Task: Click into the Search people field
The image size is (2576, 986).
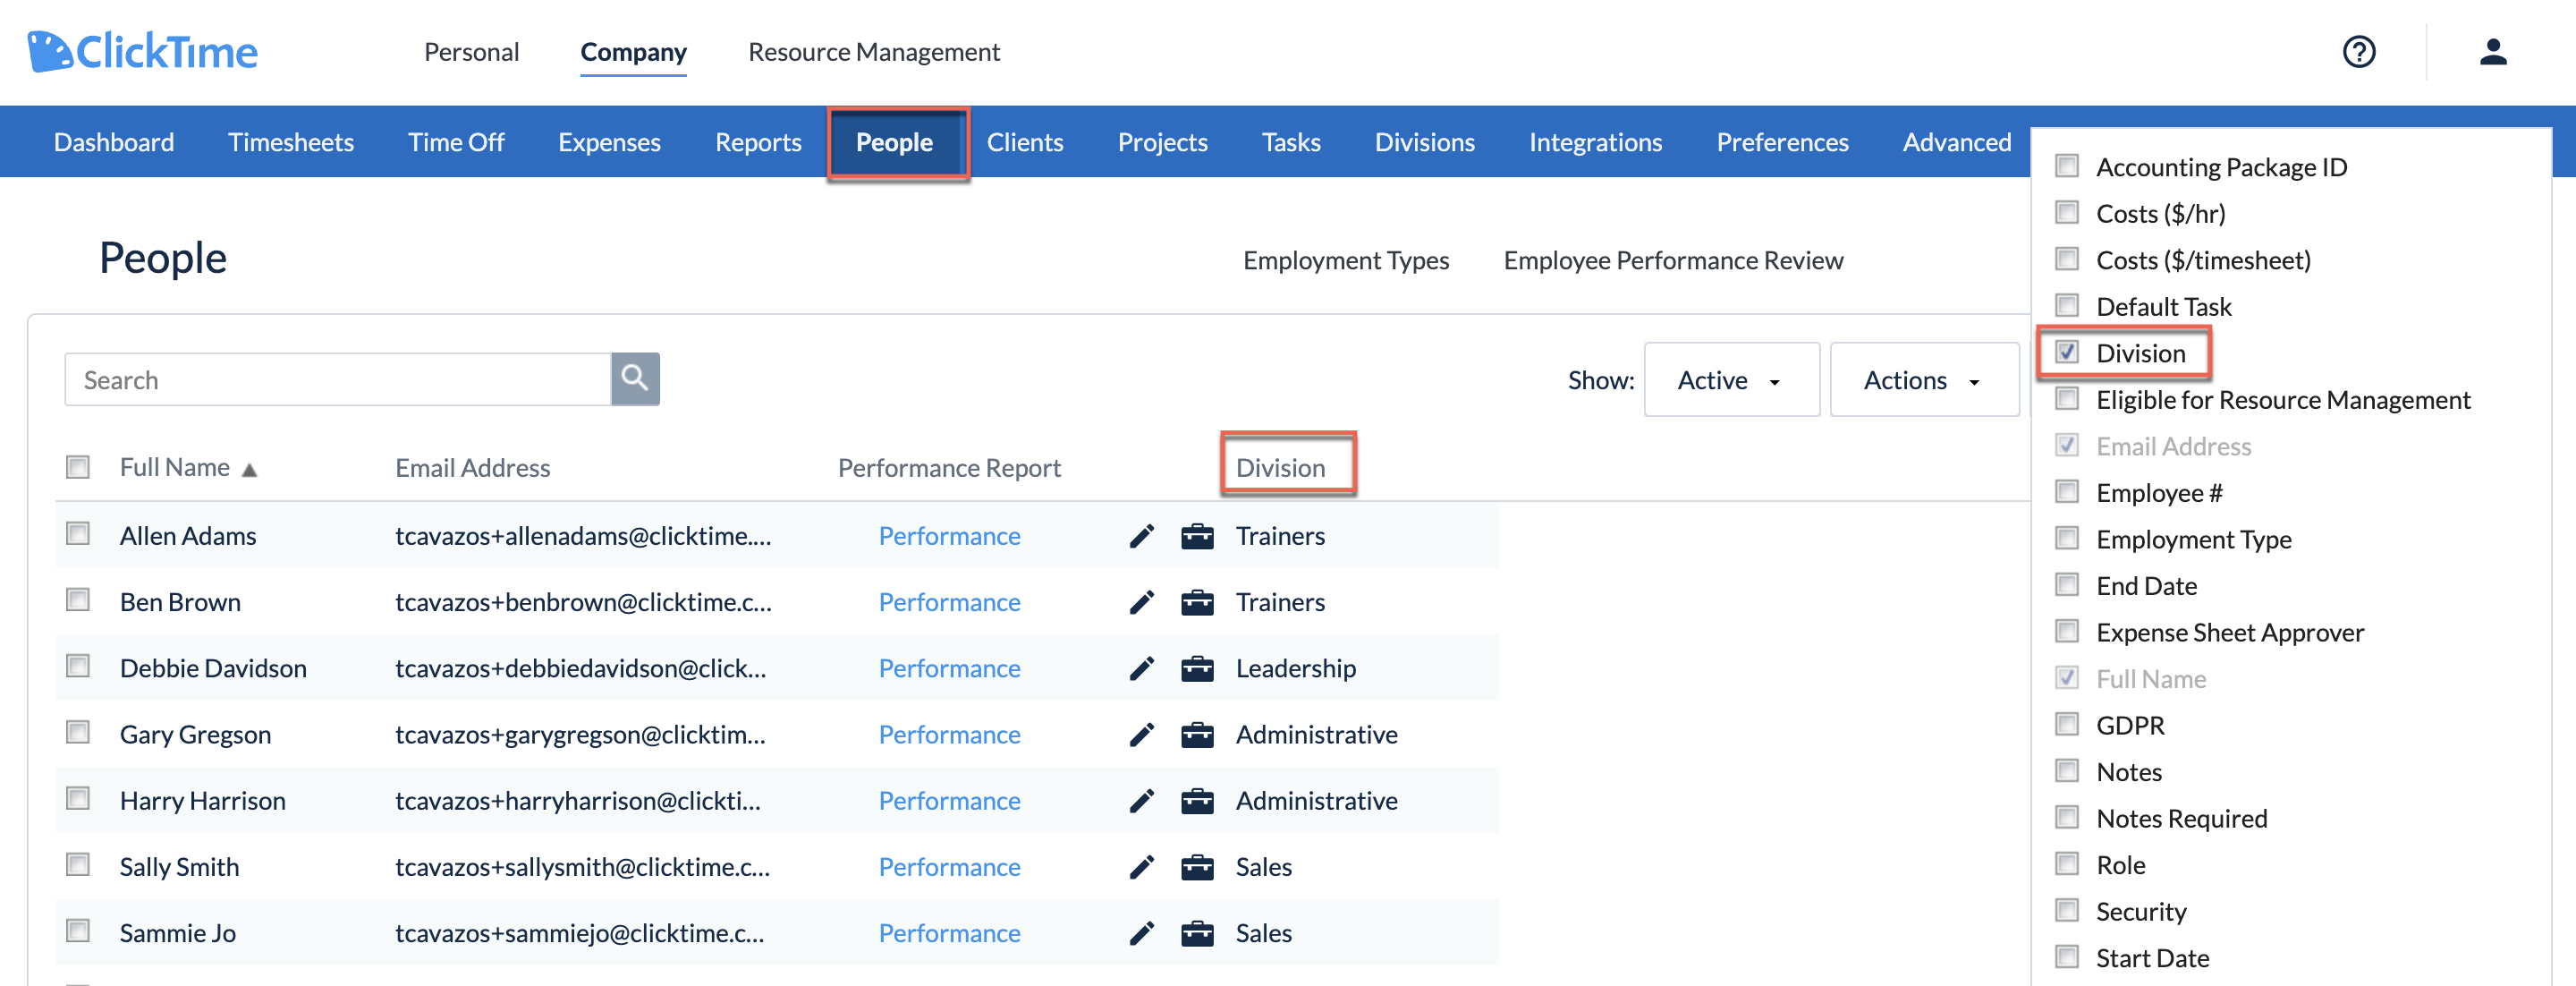Action: [338, 379]
